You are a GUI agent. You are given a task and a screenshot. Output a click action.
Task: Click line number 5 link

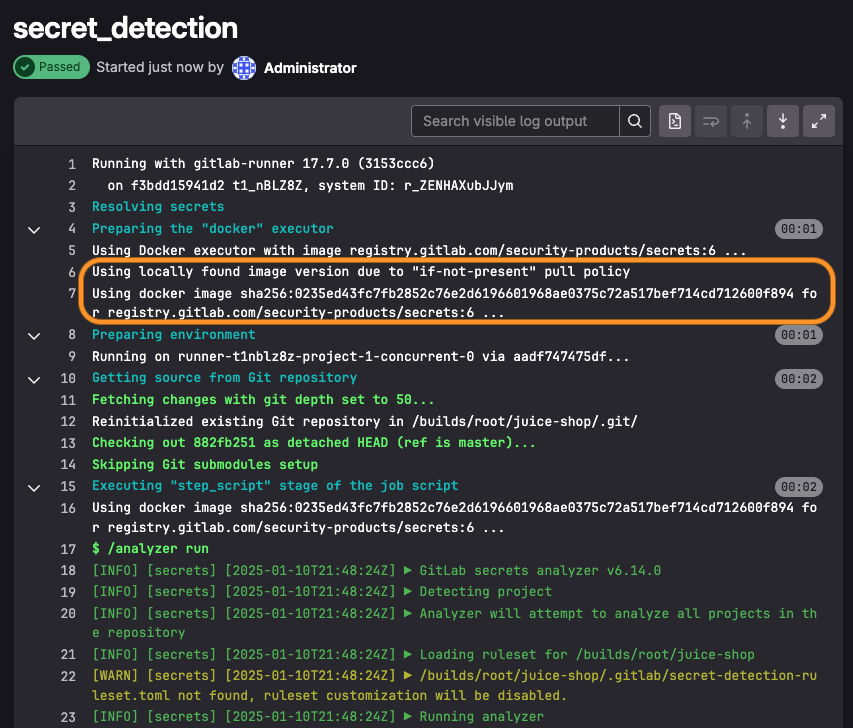72,251
